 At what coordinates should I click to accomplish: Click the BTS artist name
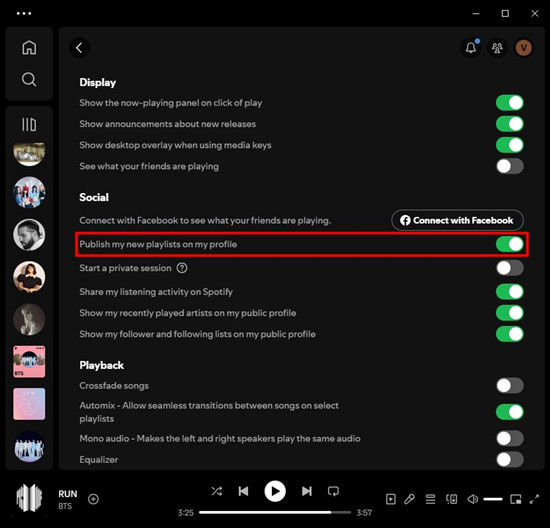point(65,506)
